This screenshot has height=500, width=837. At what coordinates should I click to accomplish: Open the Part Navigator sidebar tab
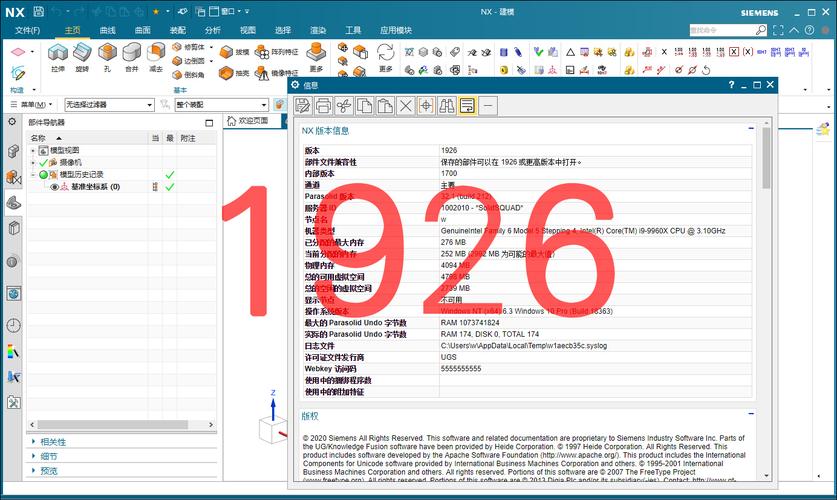(14, 203)
